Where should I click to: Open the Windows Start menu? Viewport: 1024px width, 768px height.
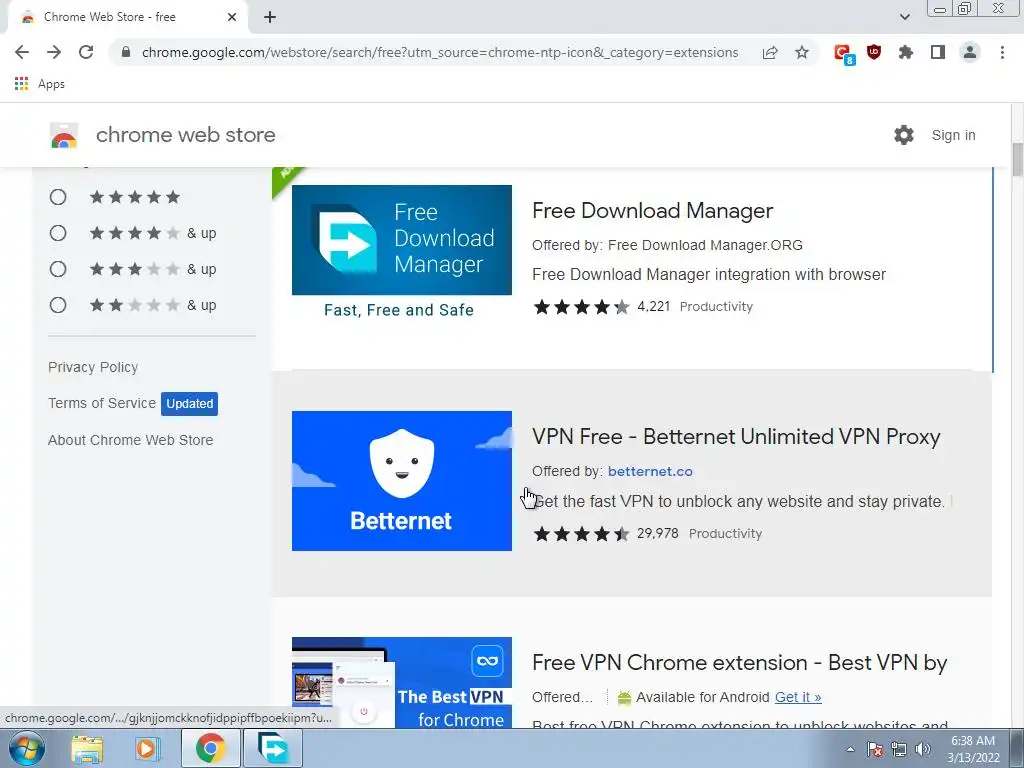pos(27,748)
